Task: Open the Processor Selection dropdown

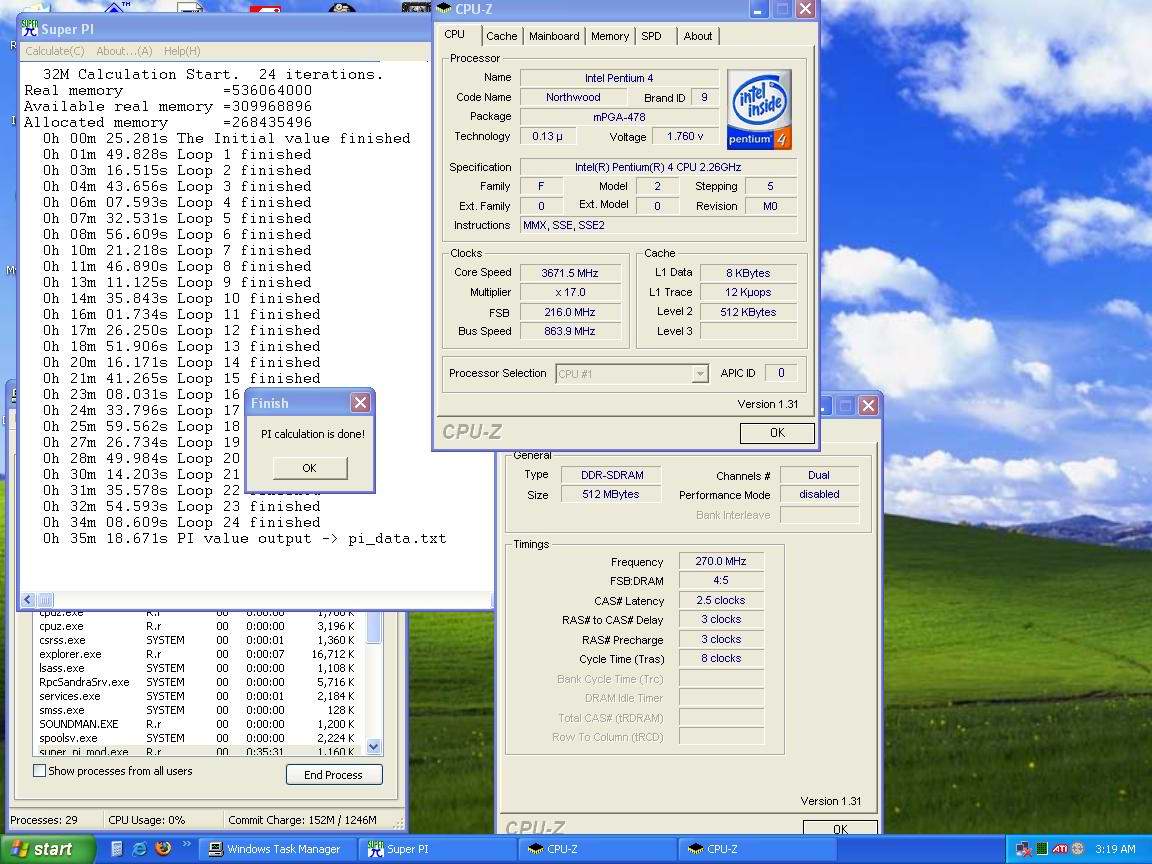Action: (x=700, y=374)
